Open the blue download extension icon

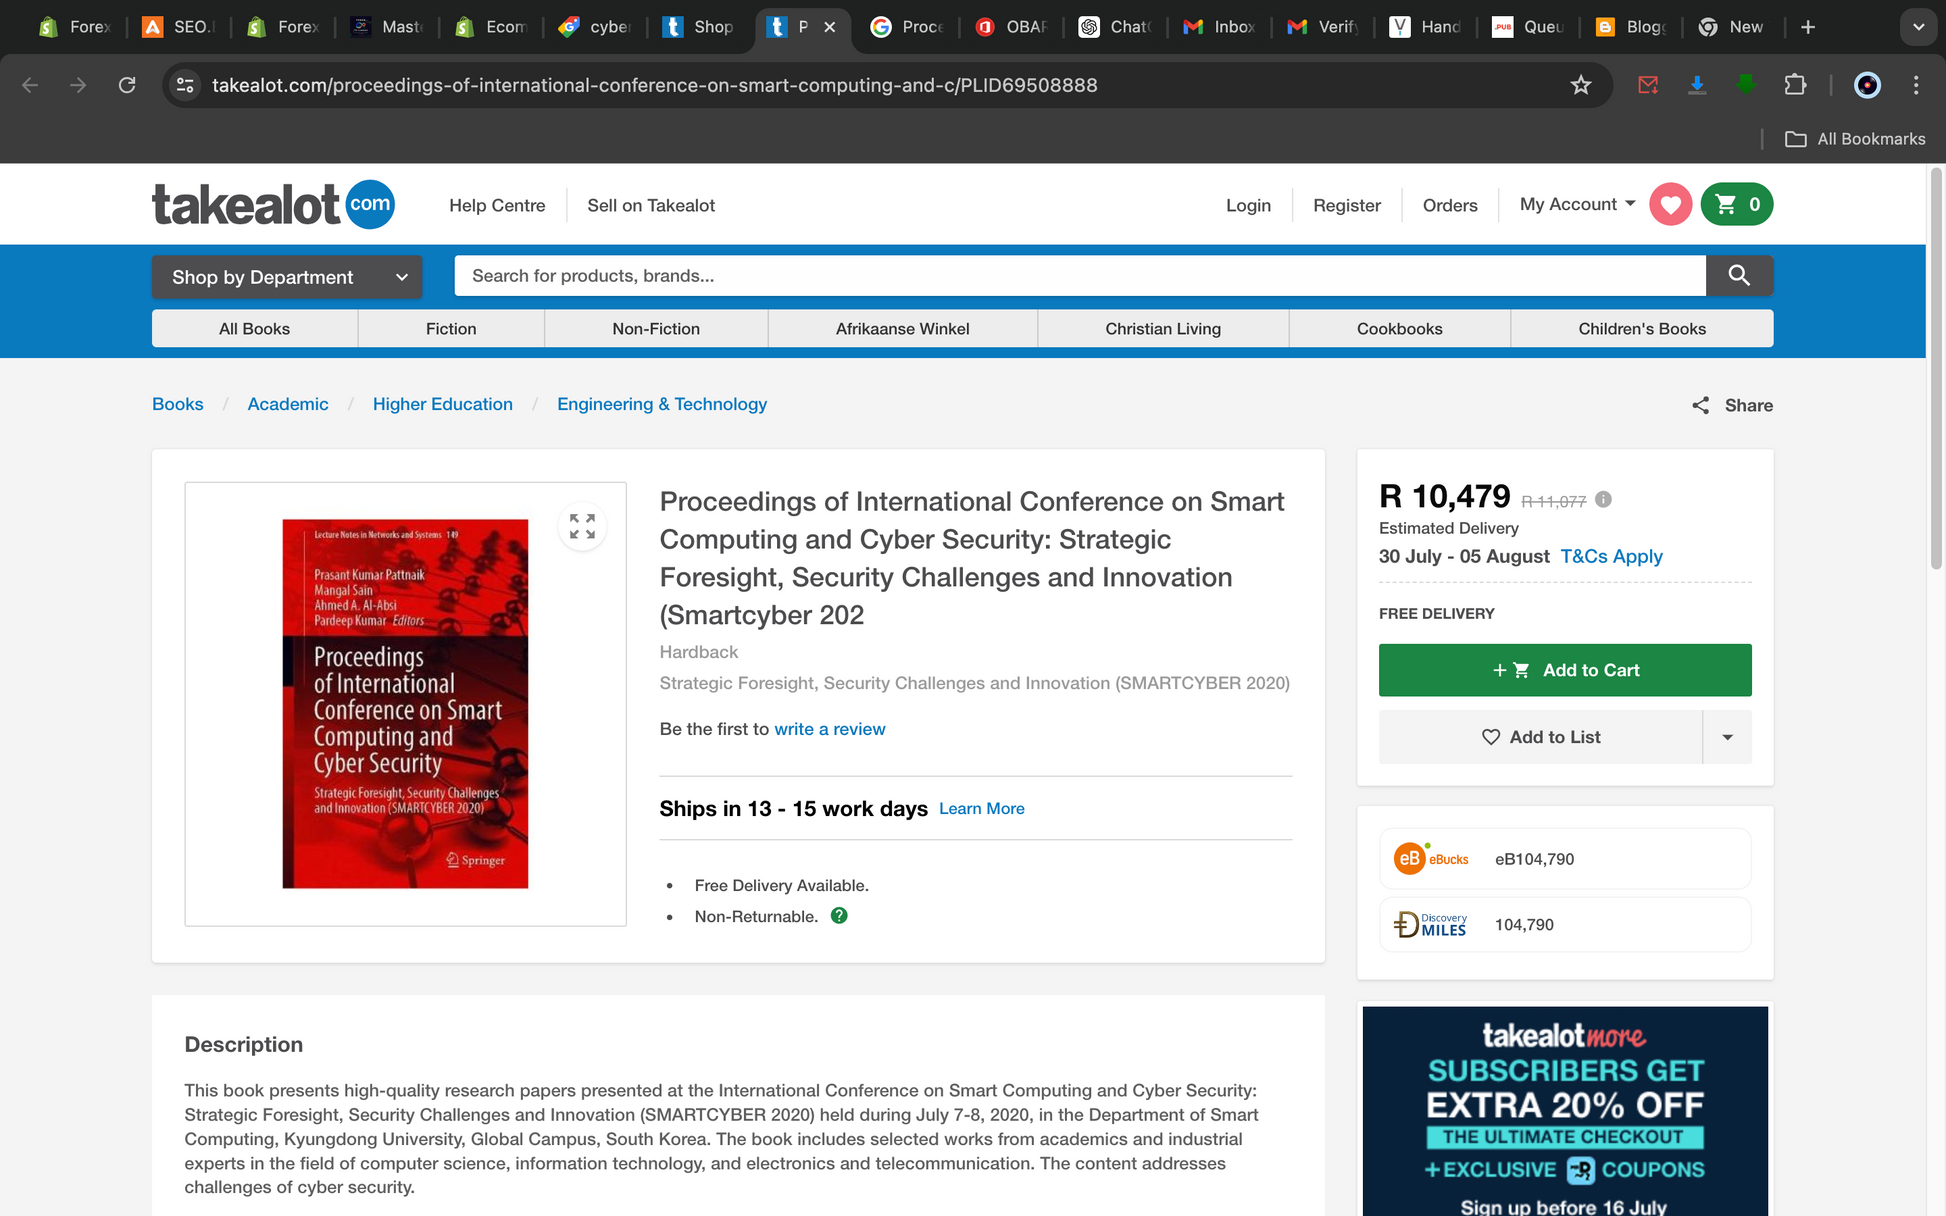[1697, 85]
